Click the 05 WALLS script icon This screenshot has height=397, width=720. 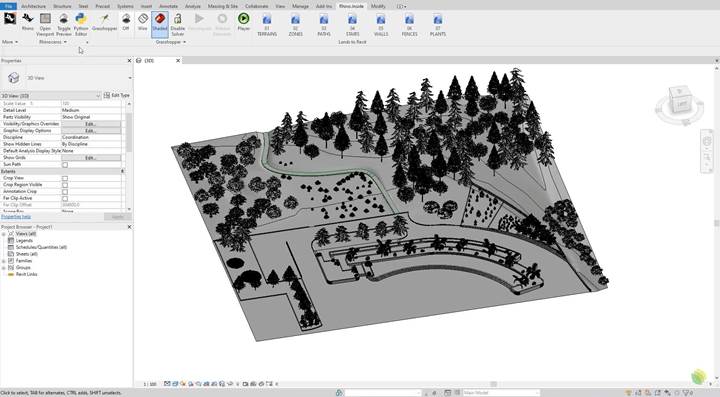click(x=381, y=25)
